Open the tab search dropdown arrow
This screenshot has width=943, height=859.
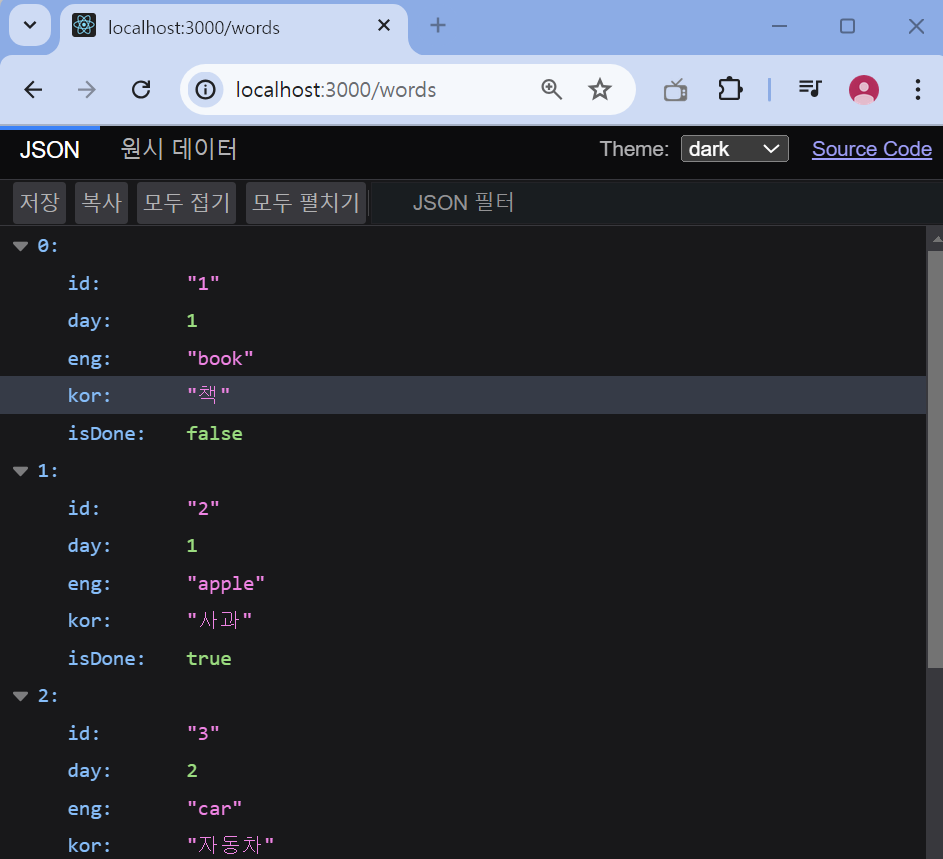(x=30, y=26)
